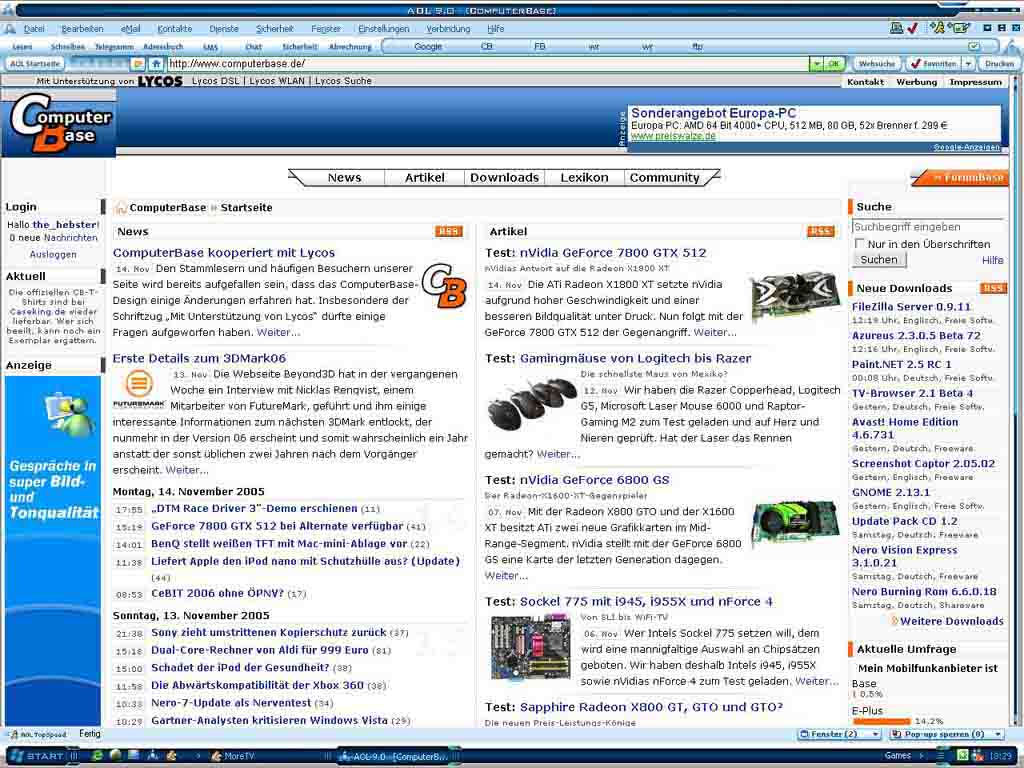Expand the Fenster (2) dropdown in the status bar
The width and height of the screenshot is (1024, 768).
point(876,734)
